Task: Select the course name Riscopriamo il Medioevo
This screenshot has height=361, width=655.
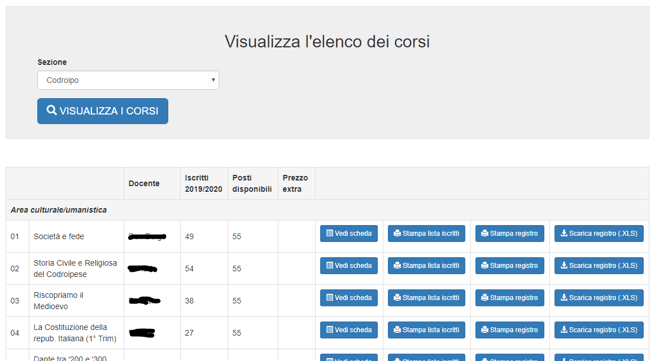Action: point(58,301)
